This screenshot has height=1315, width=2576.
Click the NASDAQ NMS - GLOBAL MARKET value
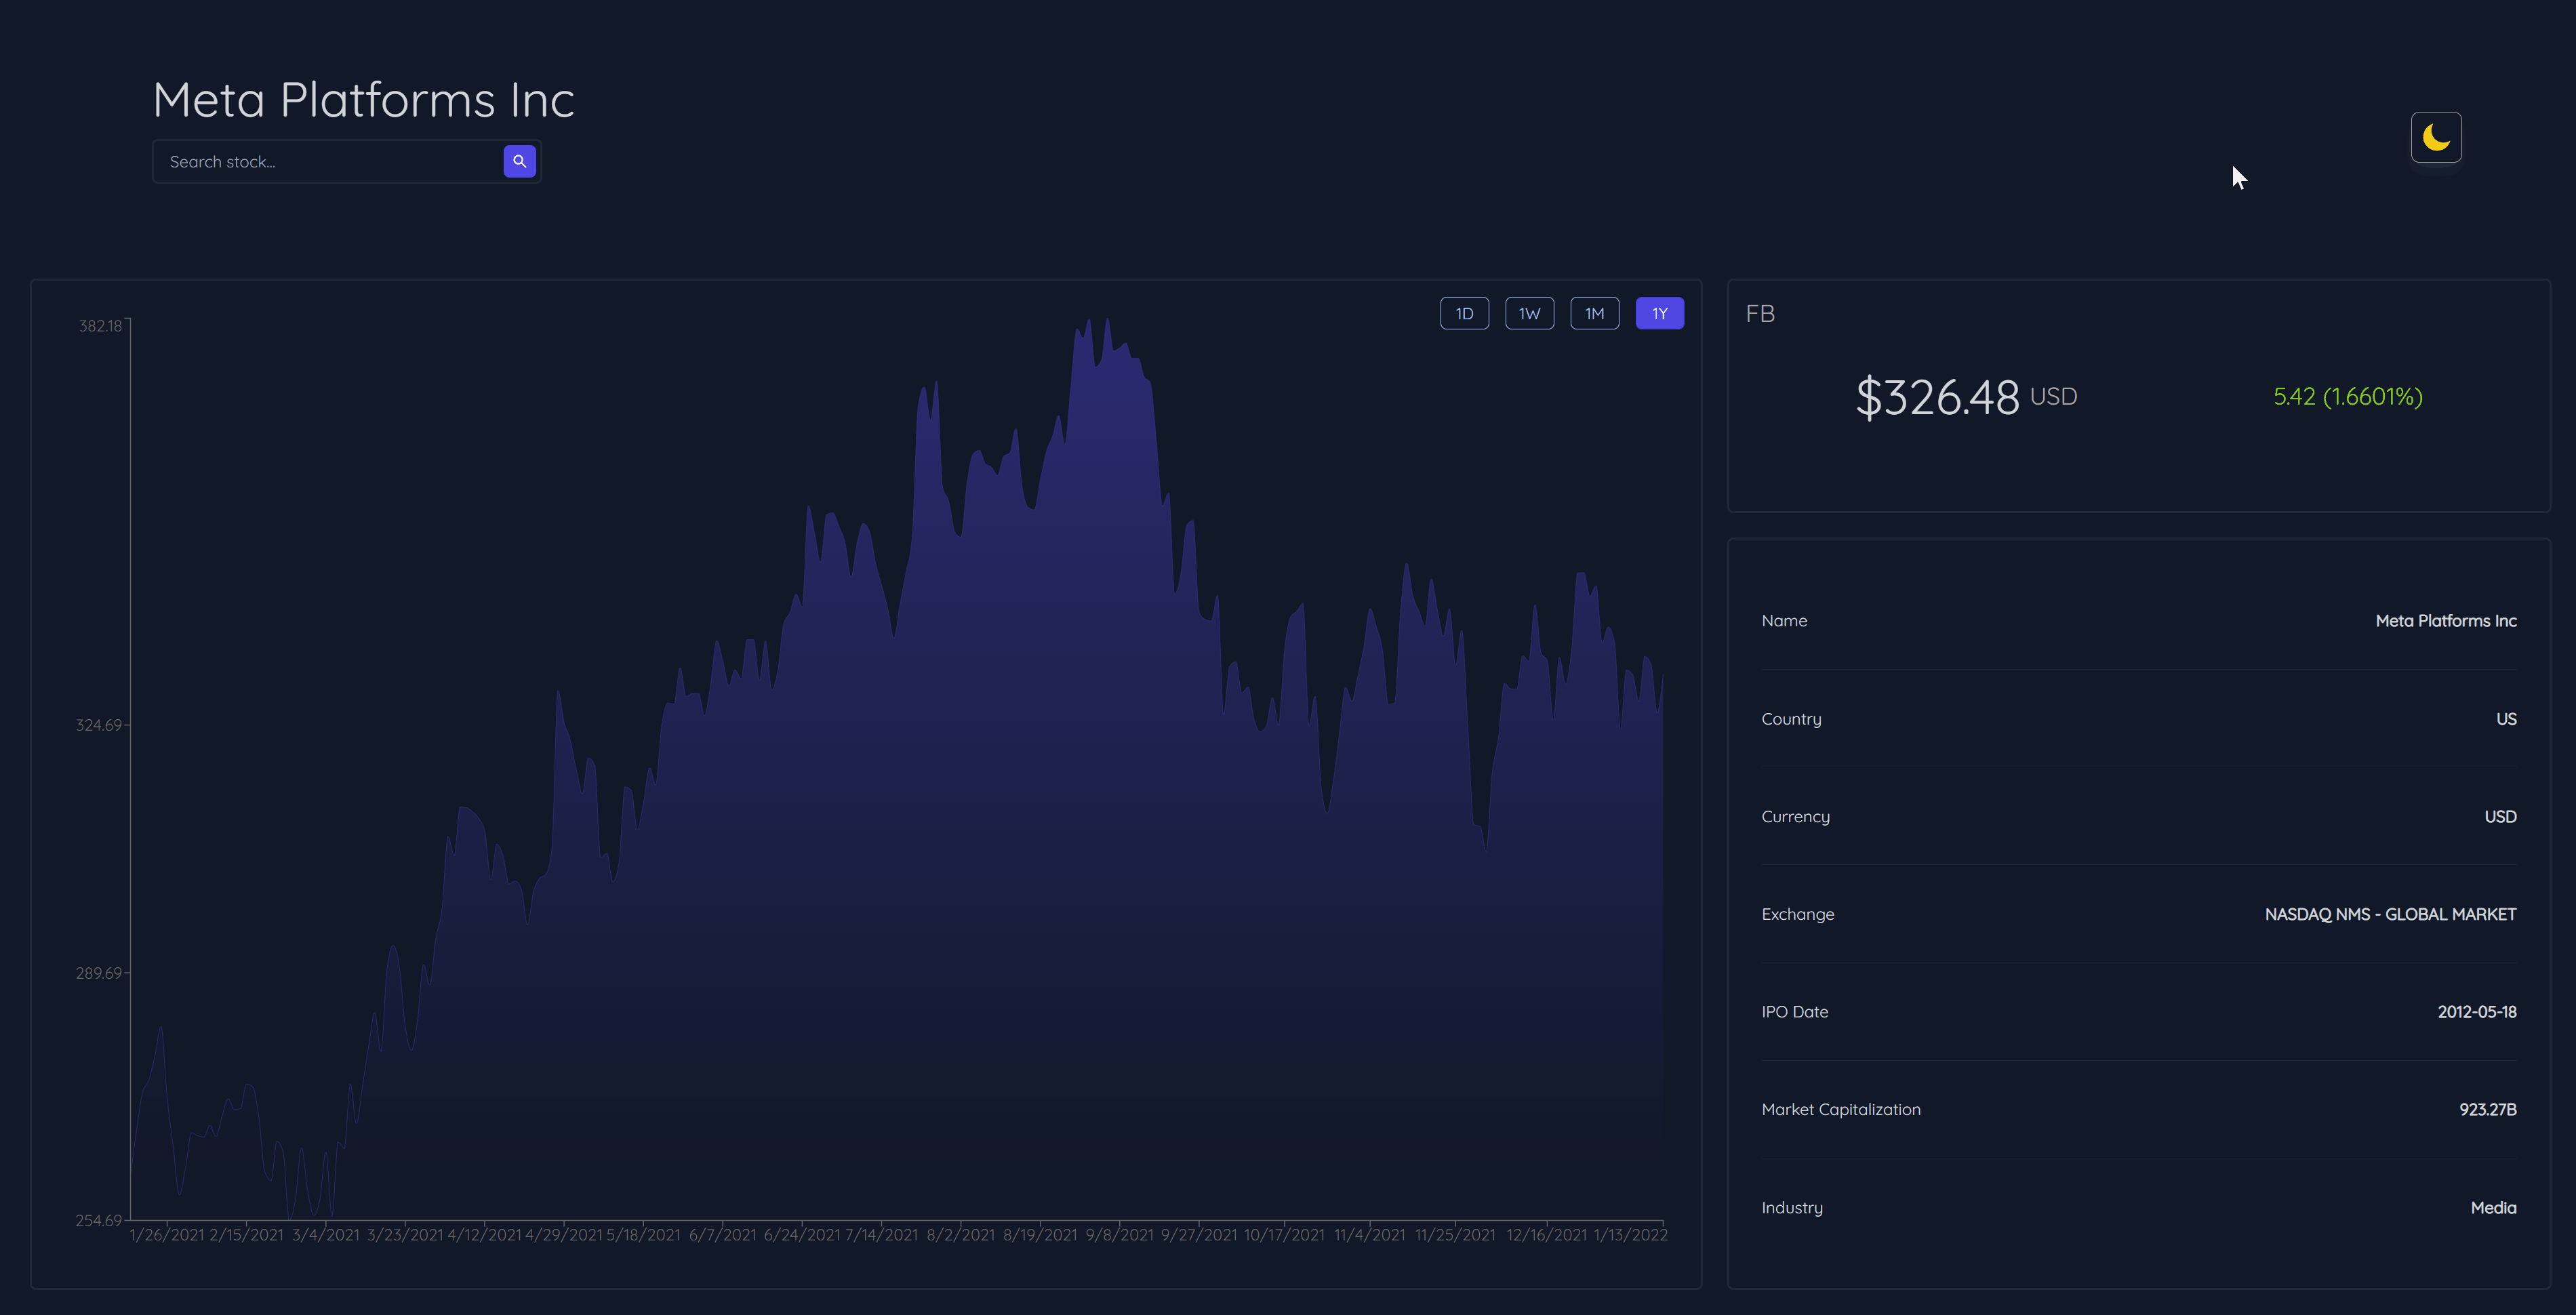tap(2390, 914)
